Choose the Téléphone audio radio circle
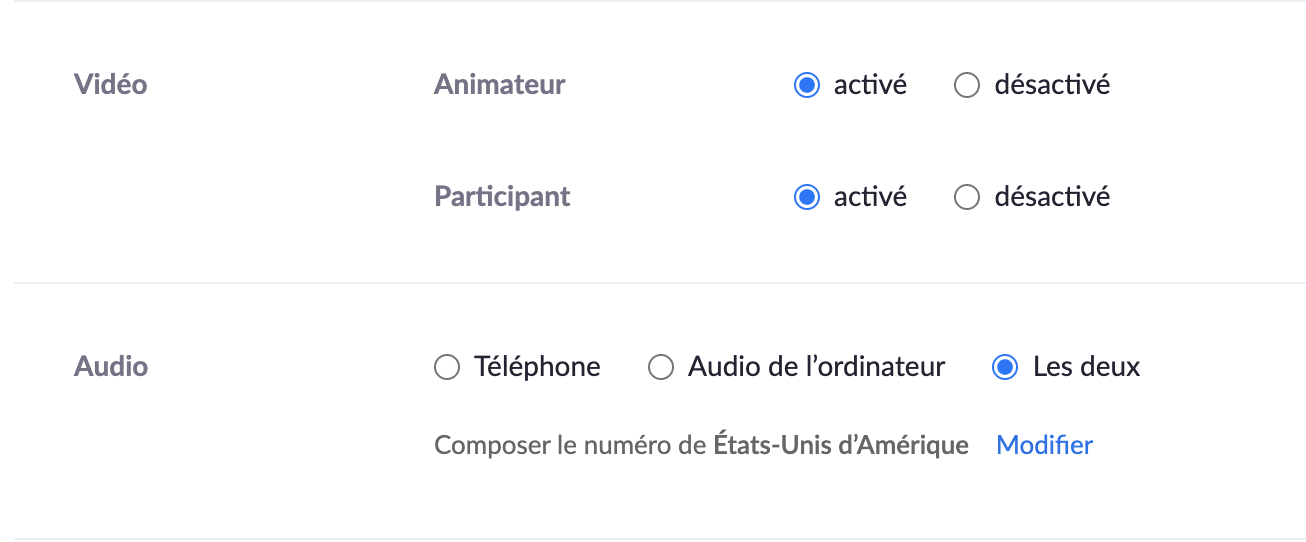 click(446, 367)
